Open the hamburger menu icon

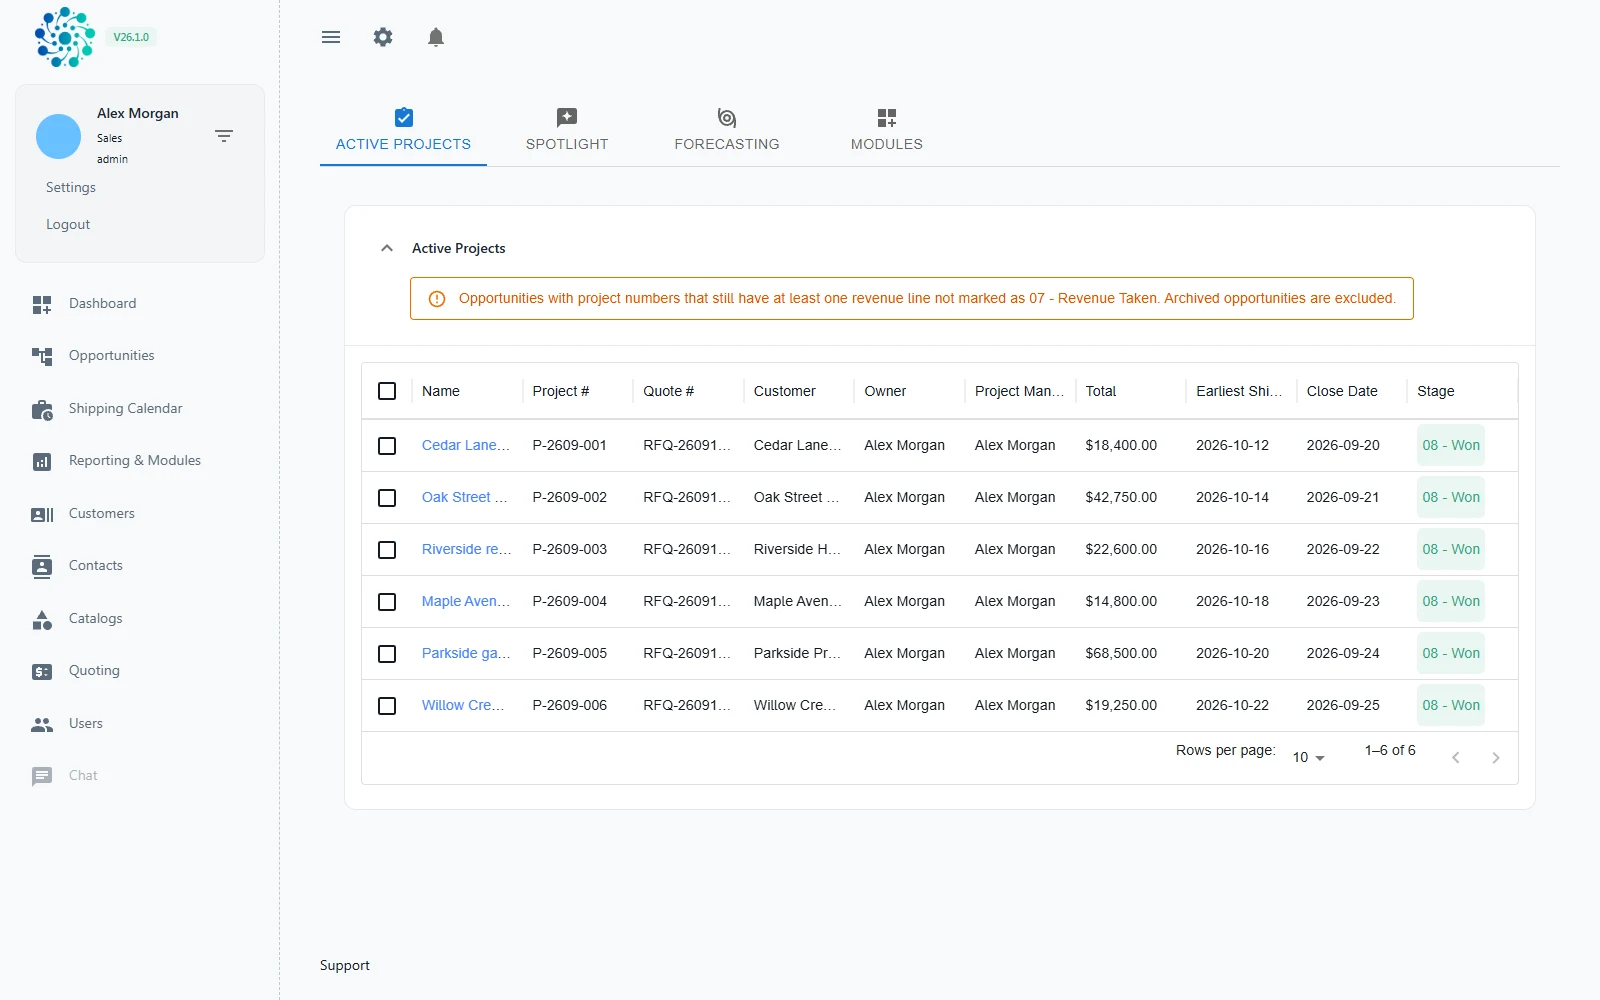pos(331,37)
